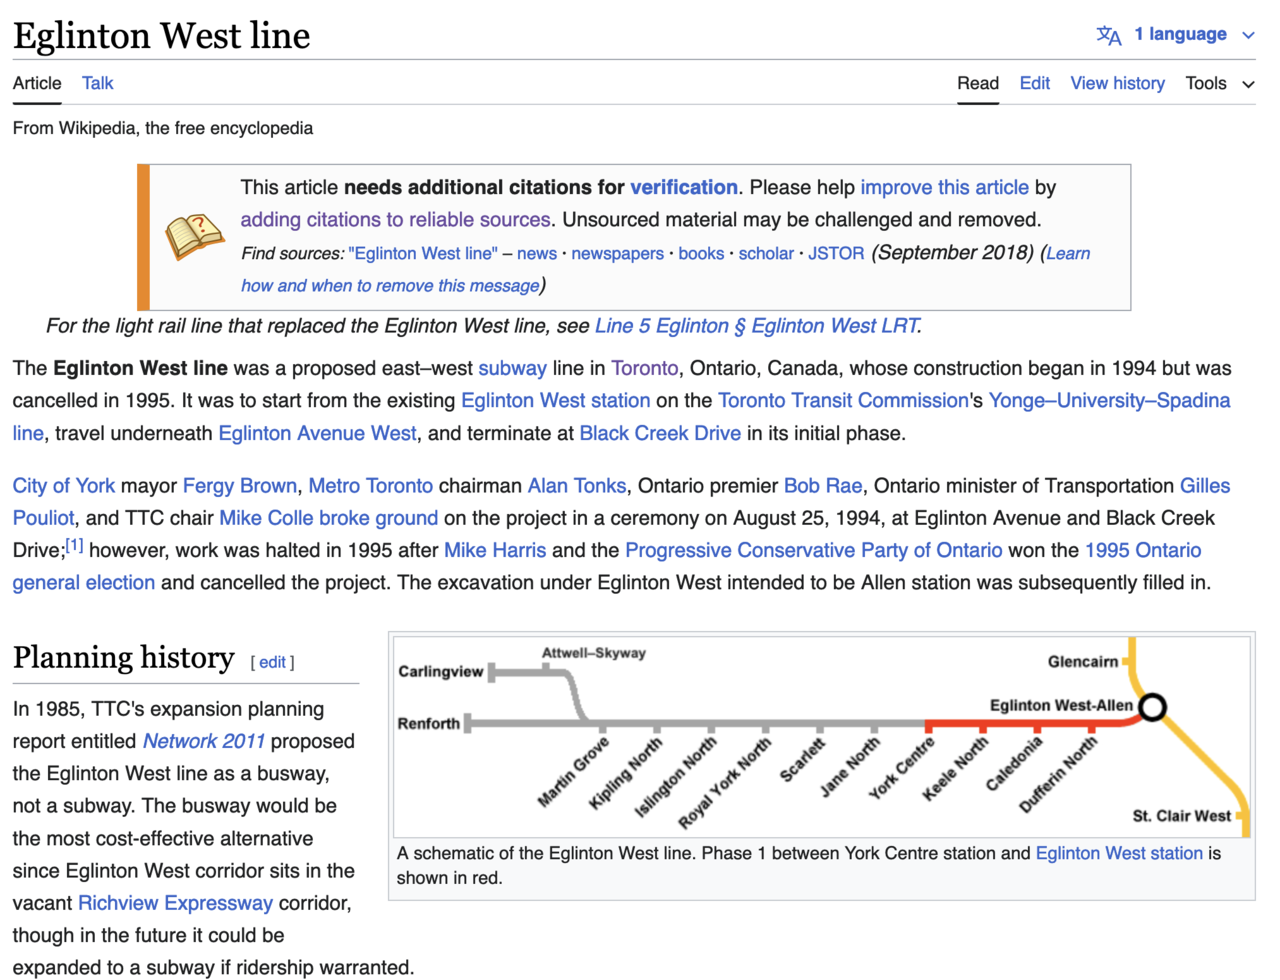Open the Eglinton West line schematic image
The height and width of the screenshot is (980, 1280).
[x=822, y=736]
